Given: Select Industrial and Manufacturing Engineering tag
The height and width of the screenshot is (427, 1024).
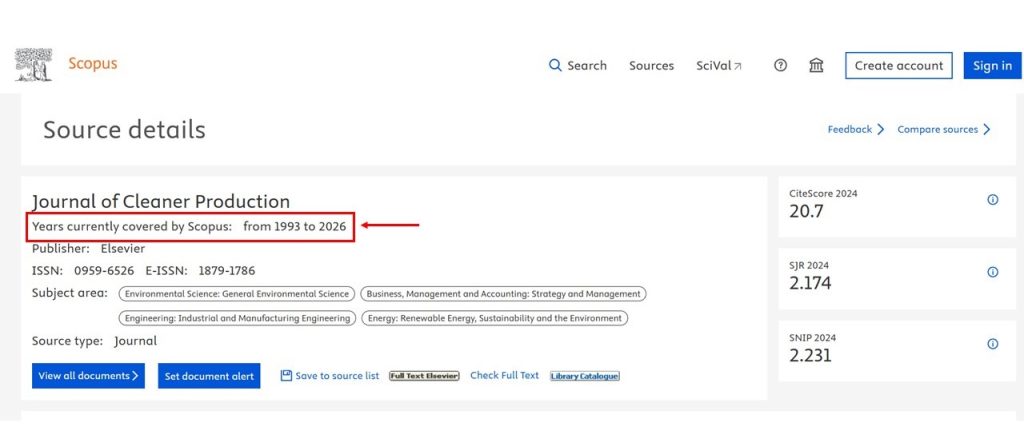Looking at the screenshot, I should (x=237, y=318).
